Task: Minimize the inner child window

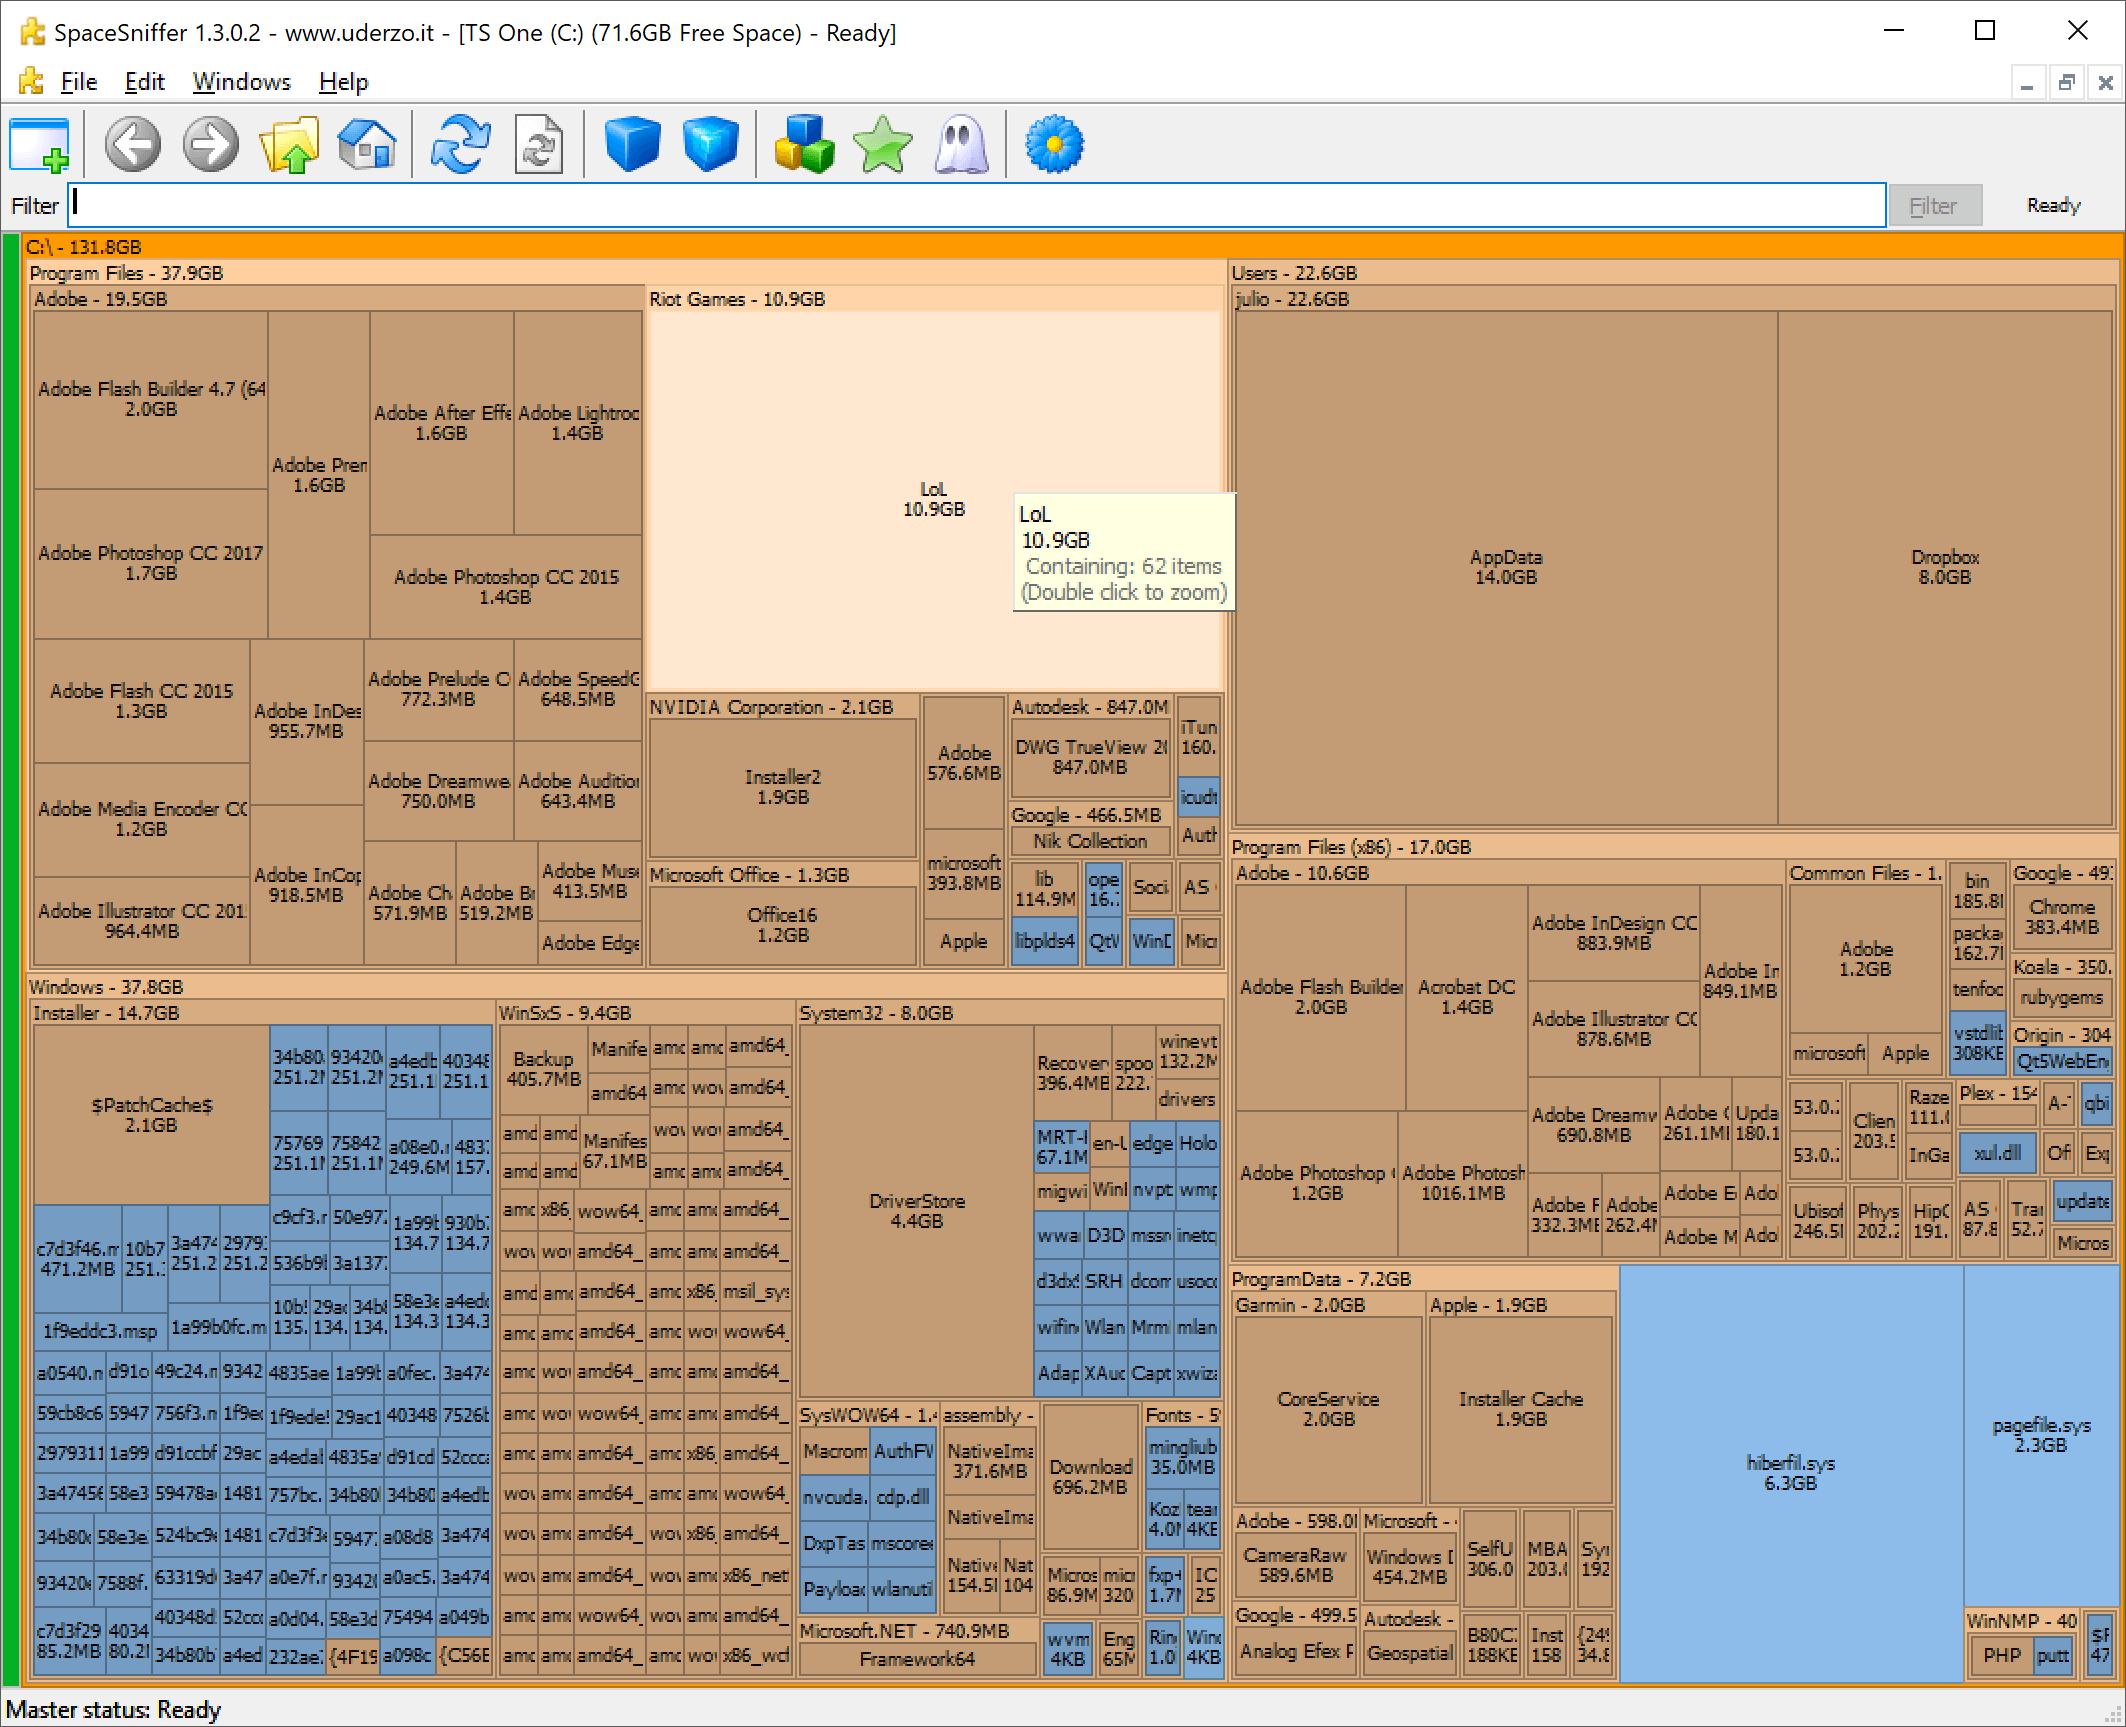Action: pyautogui.click(x=2027, y=83)
